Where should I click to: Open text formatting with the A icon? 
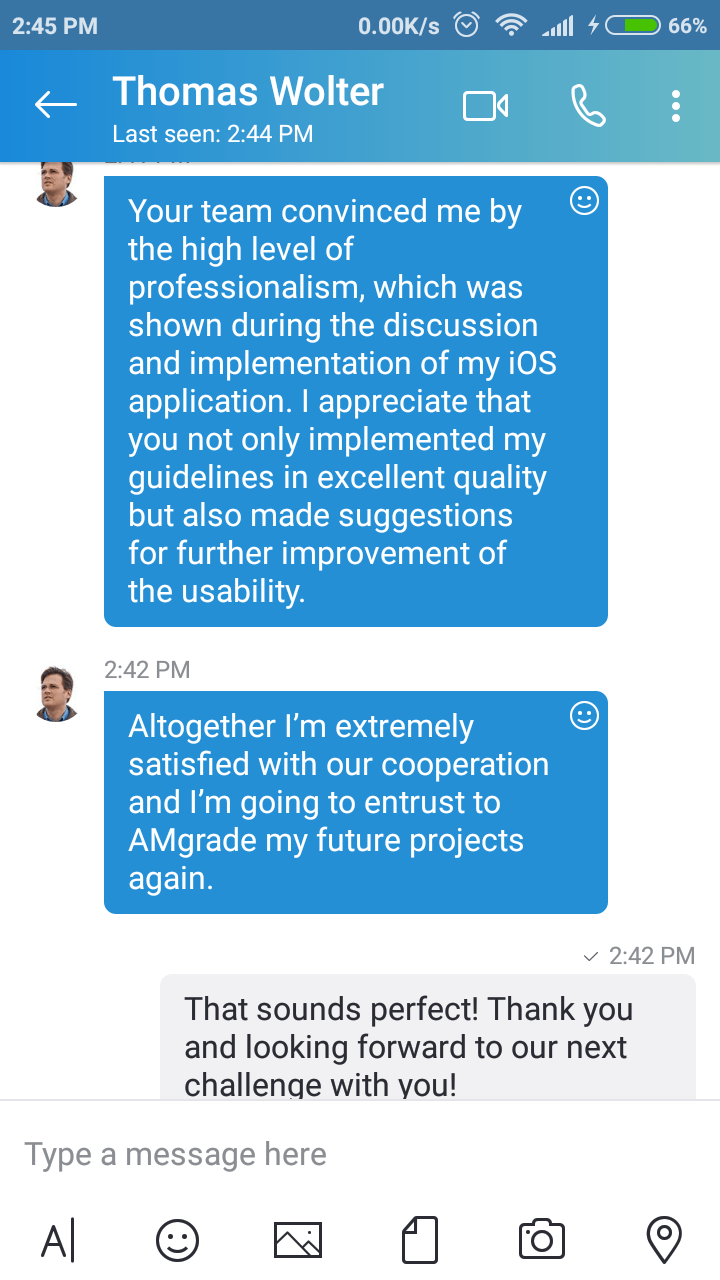[x=58, y=1241]
